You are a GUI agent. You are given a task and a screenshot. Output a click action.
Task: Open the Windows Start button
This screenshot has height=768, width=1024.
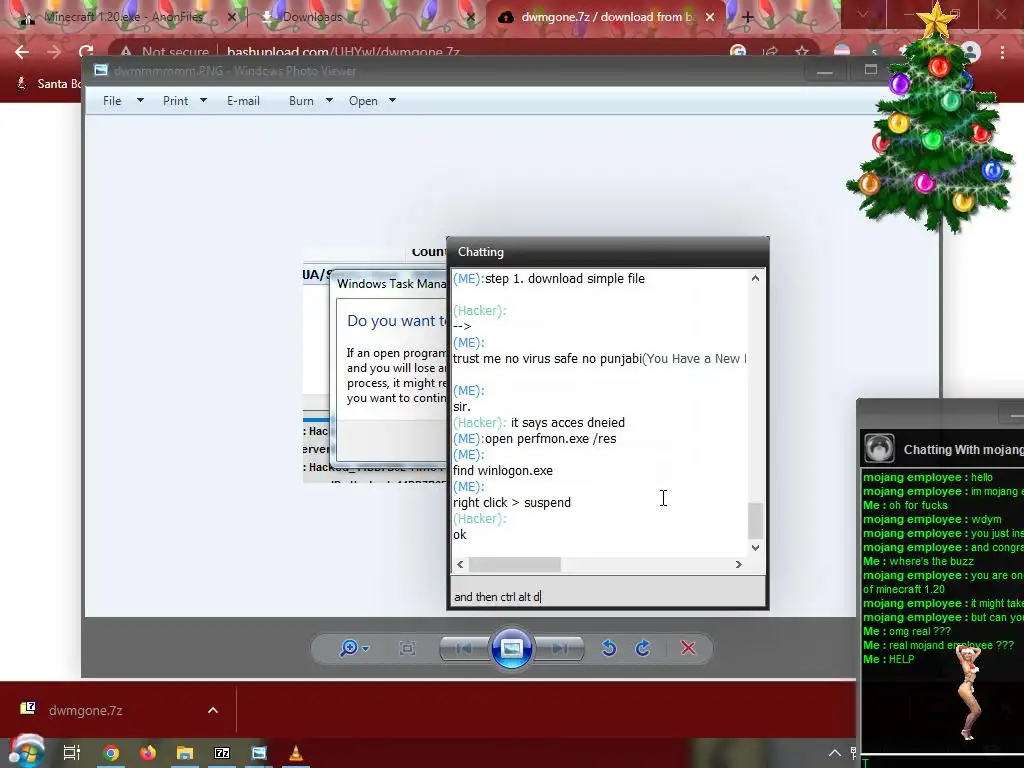(27, 752)
